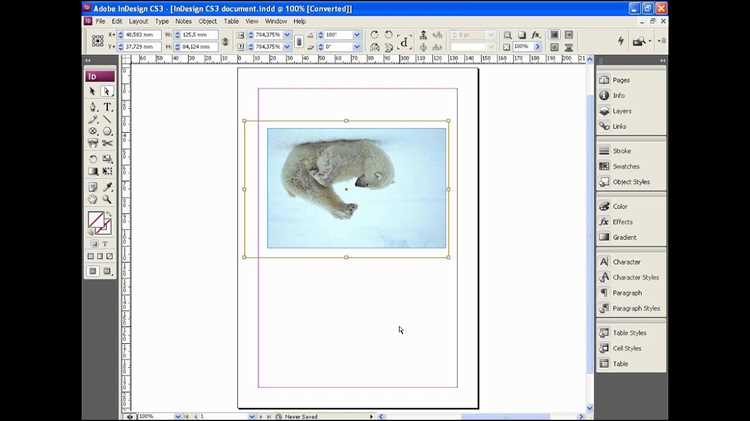Viewport: 750px width, 421px height.
Task: Open the zoom level dropdown at bottom
Action: (x=178, y=417)
